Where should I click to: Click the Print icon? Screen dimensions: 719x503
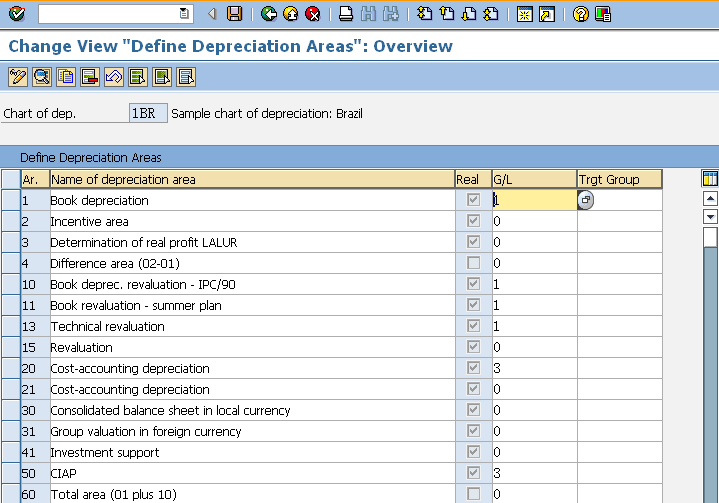tap(346, 14)
